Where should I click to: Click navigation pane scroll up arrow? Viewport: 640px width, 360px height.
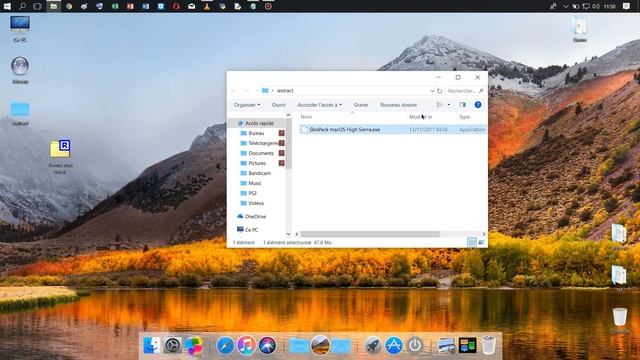[x=289, y=116]
